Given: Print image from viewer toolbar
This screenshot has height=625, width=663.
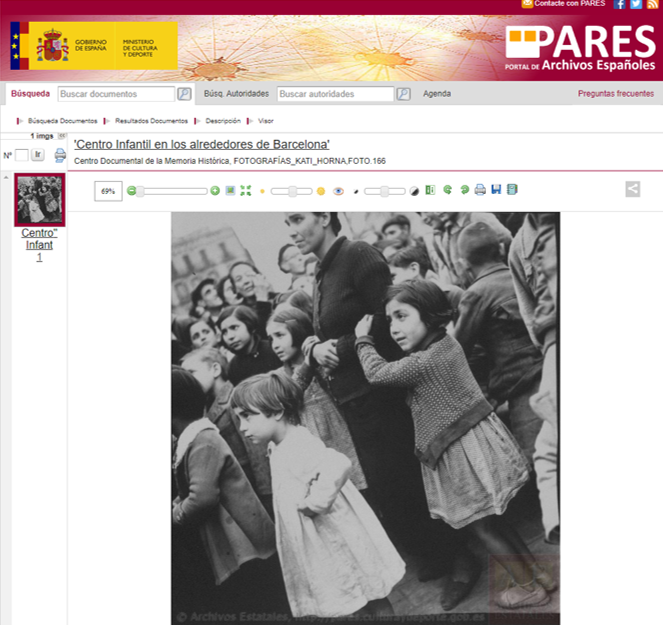Looking at the screenshot, I should [480, 190].
